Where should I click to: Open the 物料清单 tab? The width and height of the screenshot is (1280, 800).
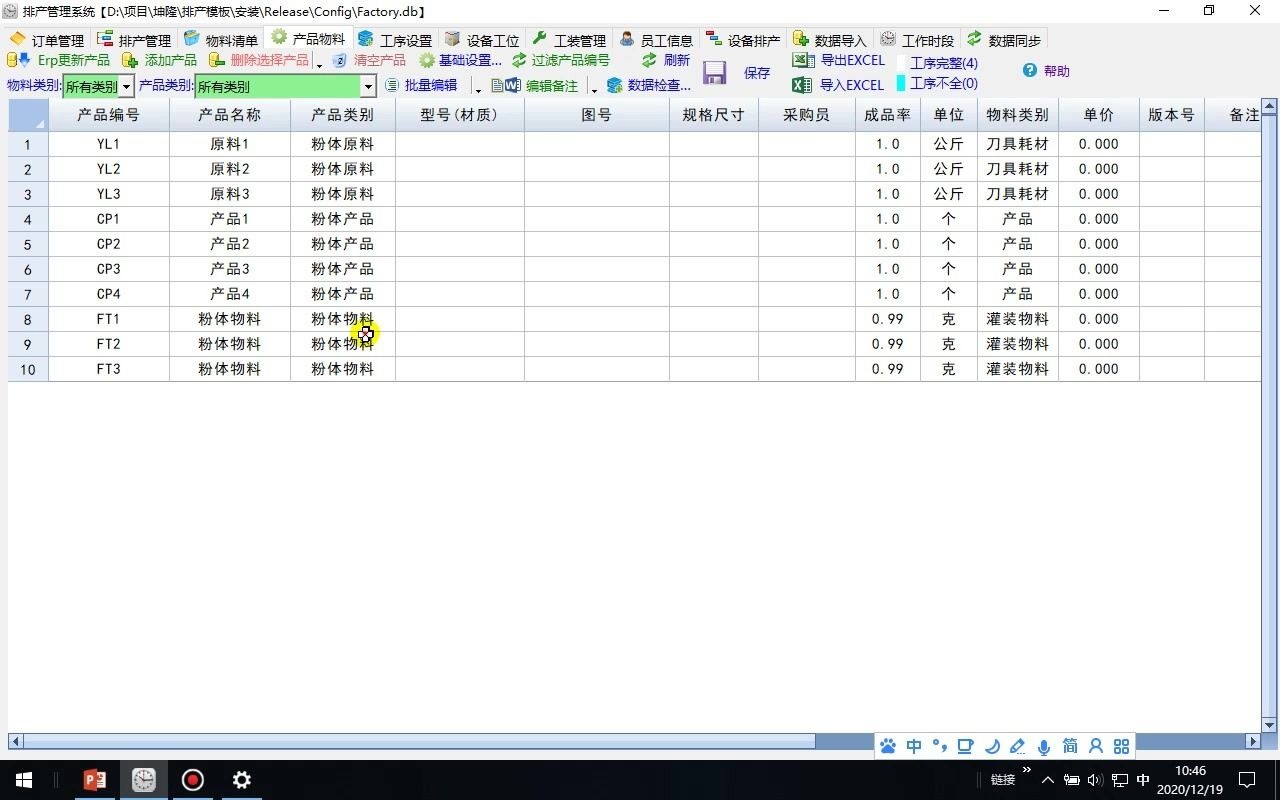[x=221, y=40]
